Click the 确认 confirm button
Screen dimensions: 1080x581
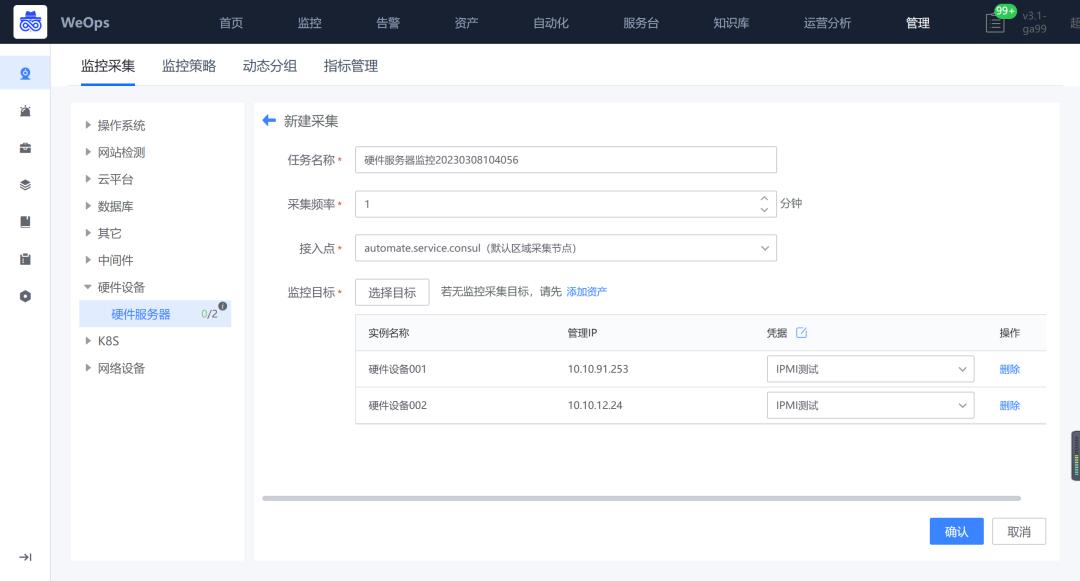(x=956, y=531)
